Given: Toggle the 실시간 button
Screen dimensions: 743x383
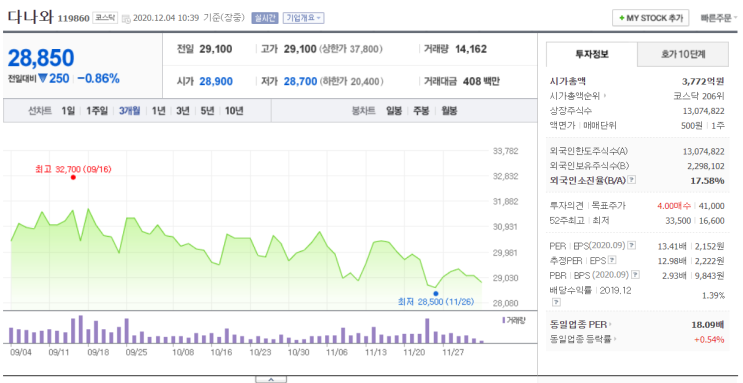Looking at the screenshot, I should click(x=265, y=18).
